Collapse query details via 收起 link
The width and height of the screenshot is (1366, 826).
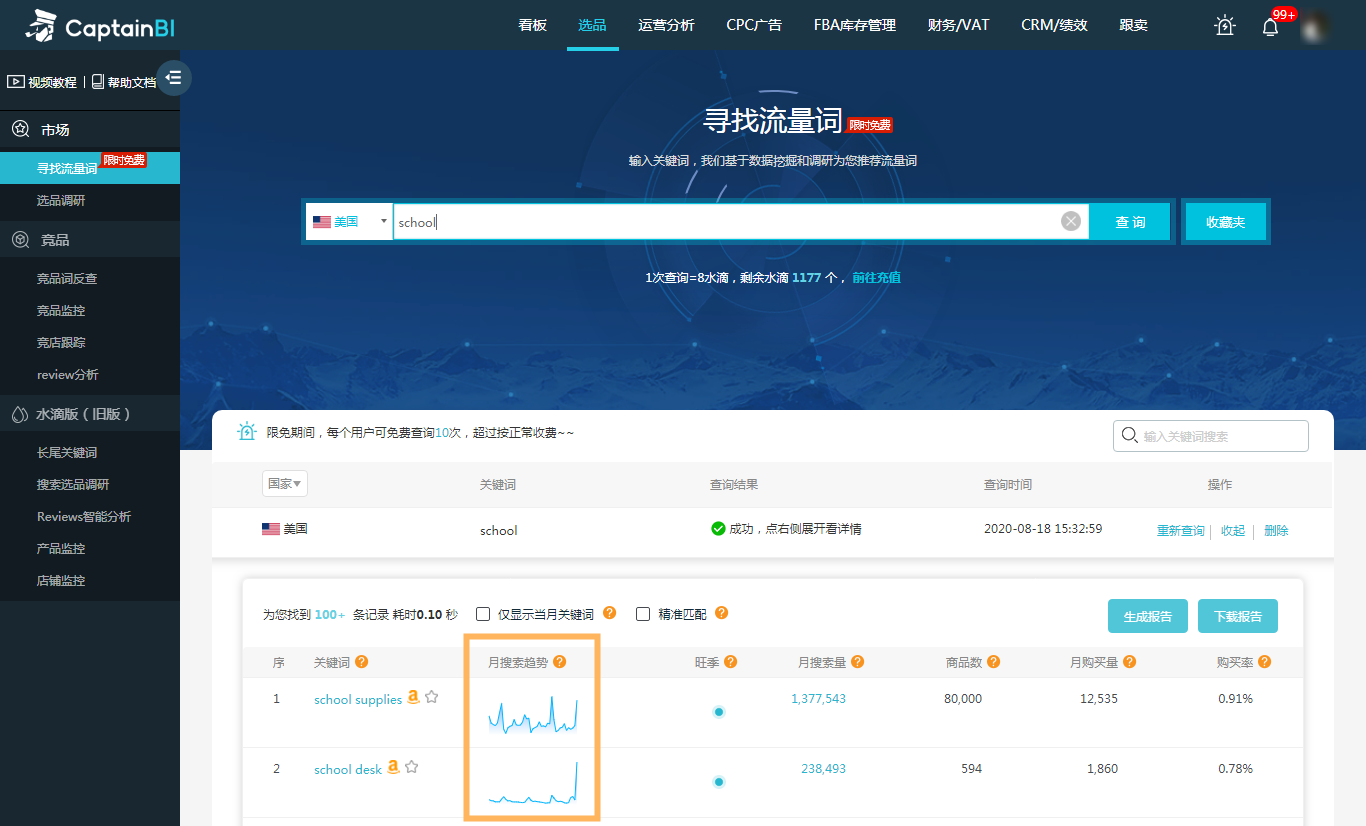(1233, 531)
